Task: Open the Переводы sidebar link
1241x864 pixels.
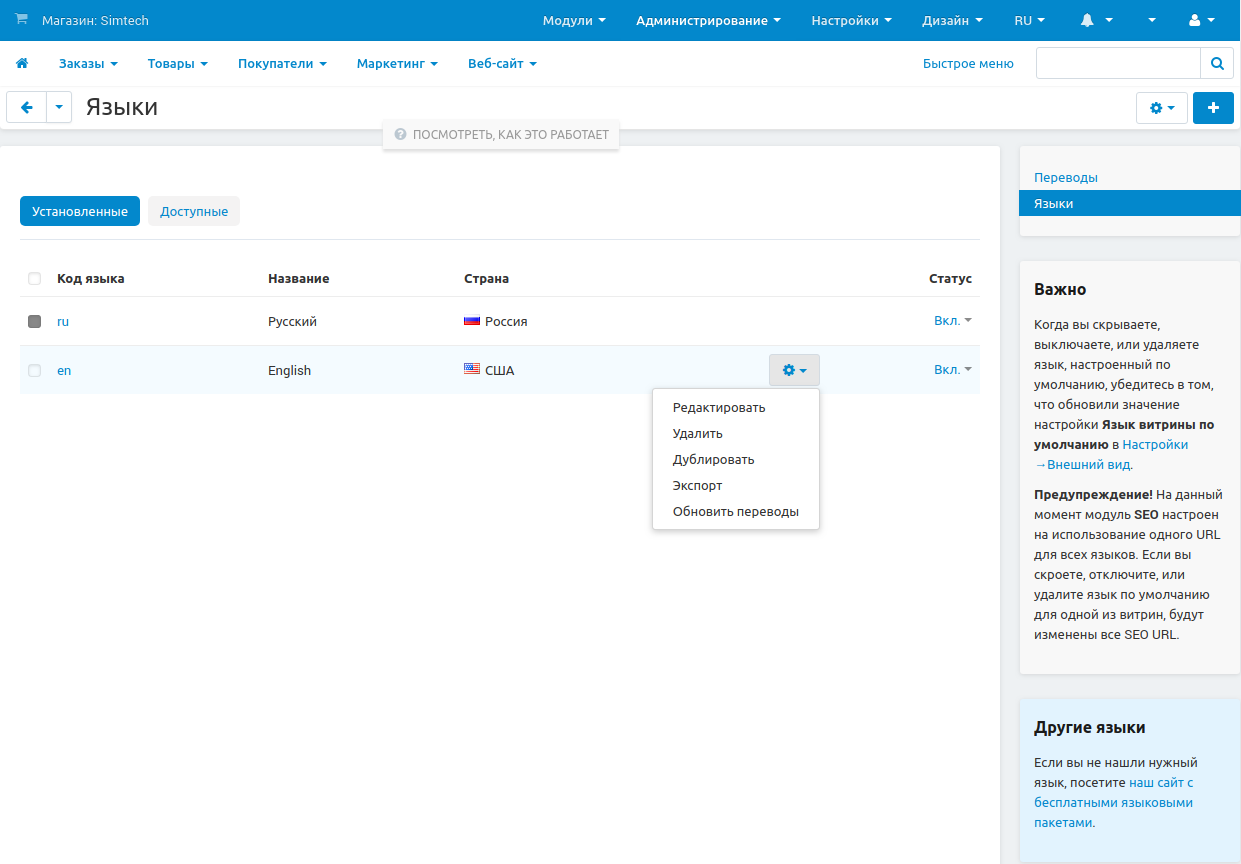Action: point(1066,177)
